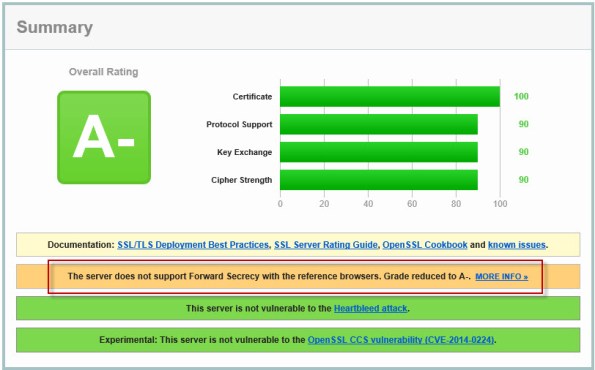This screenshot has height=370, width=595.
Task: Click the Cipher Strength score value 90
Action: pos(524,180)
